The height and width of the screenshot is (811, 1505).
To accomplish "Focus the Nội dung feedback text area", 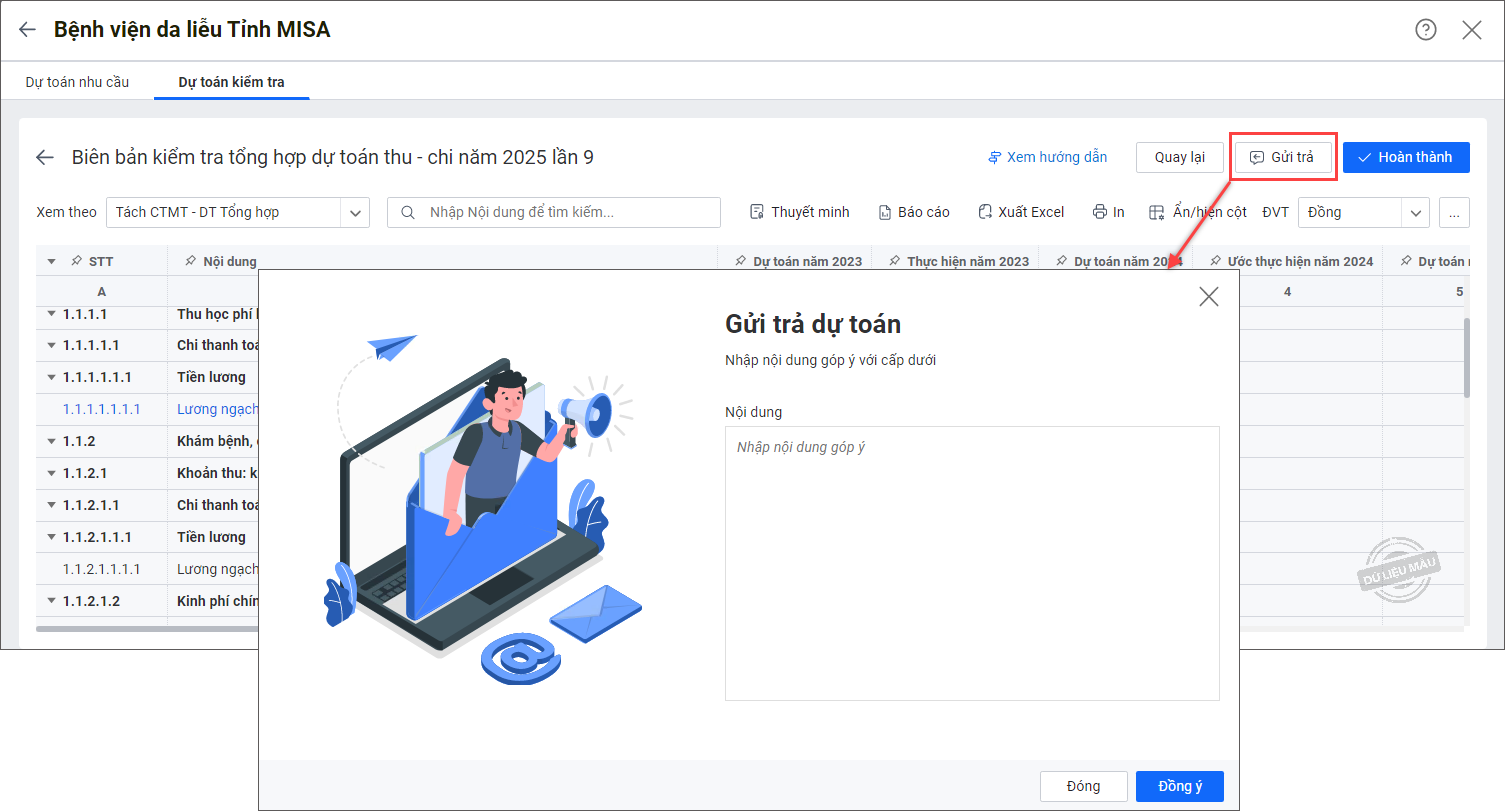I will point(972,563).
